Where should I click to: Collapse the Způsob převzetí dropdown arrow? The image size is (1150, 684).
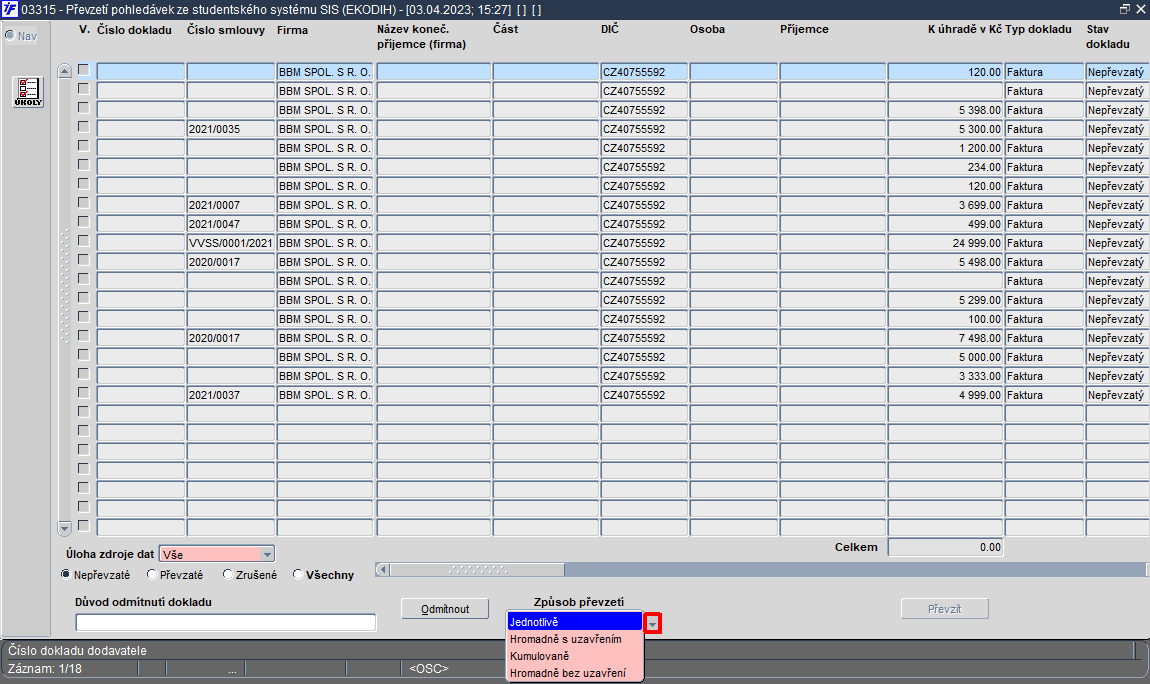(x=652, y=623)
